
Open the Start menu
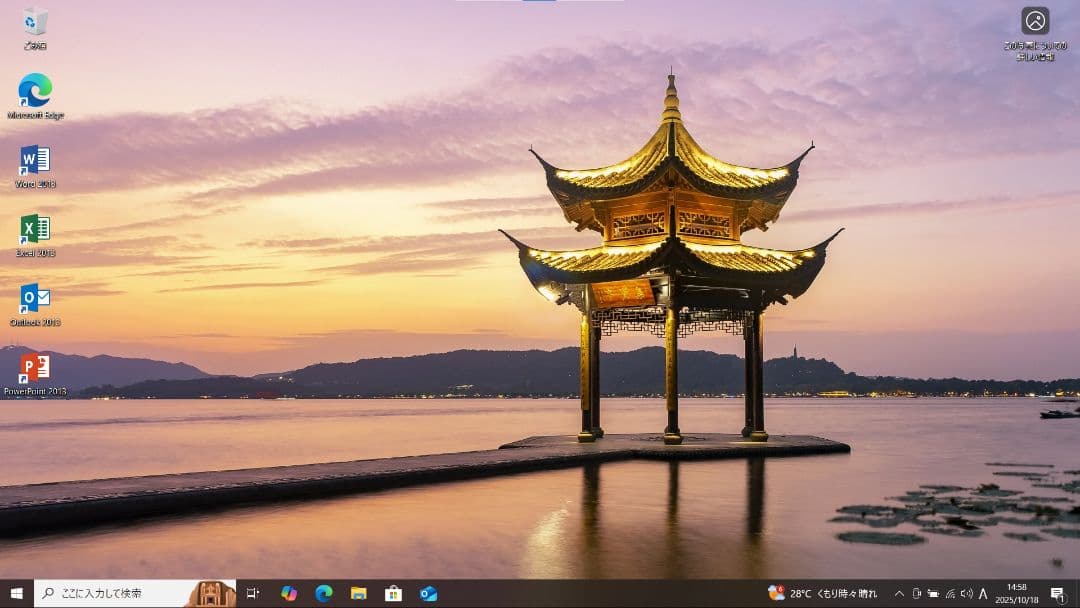point(16,593)
